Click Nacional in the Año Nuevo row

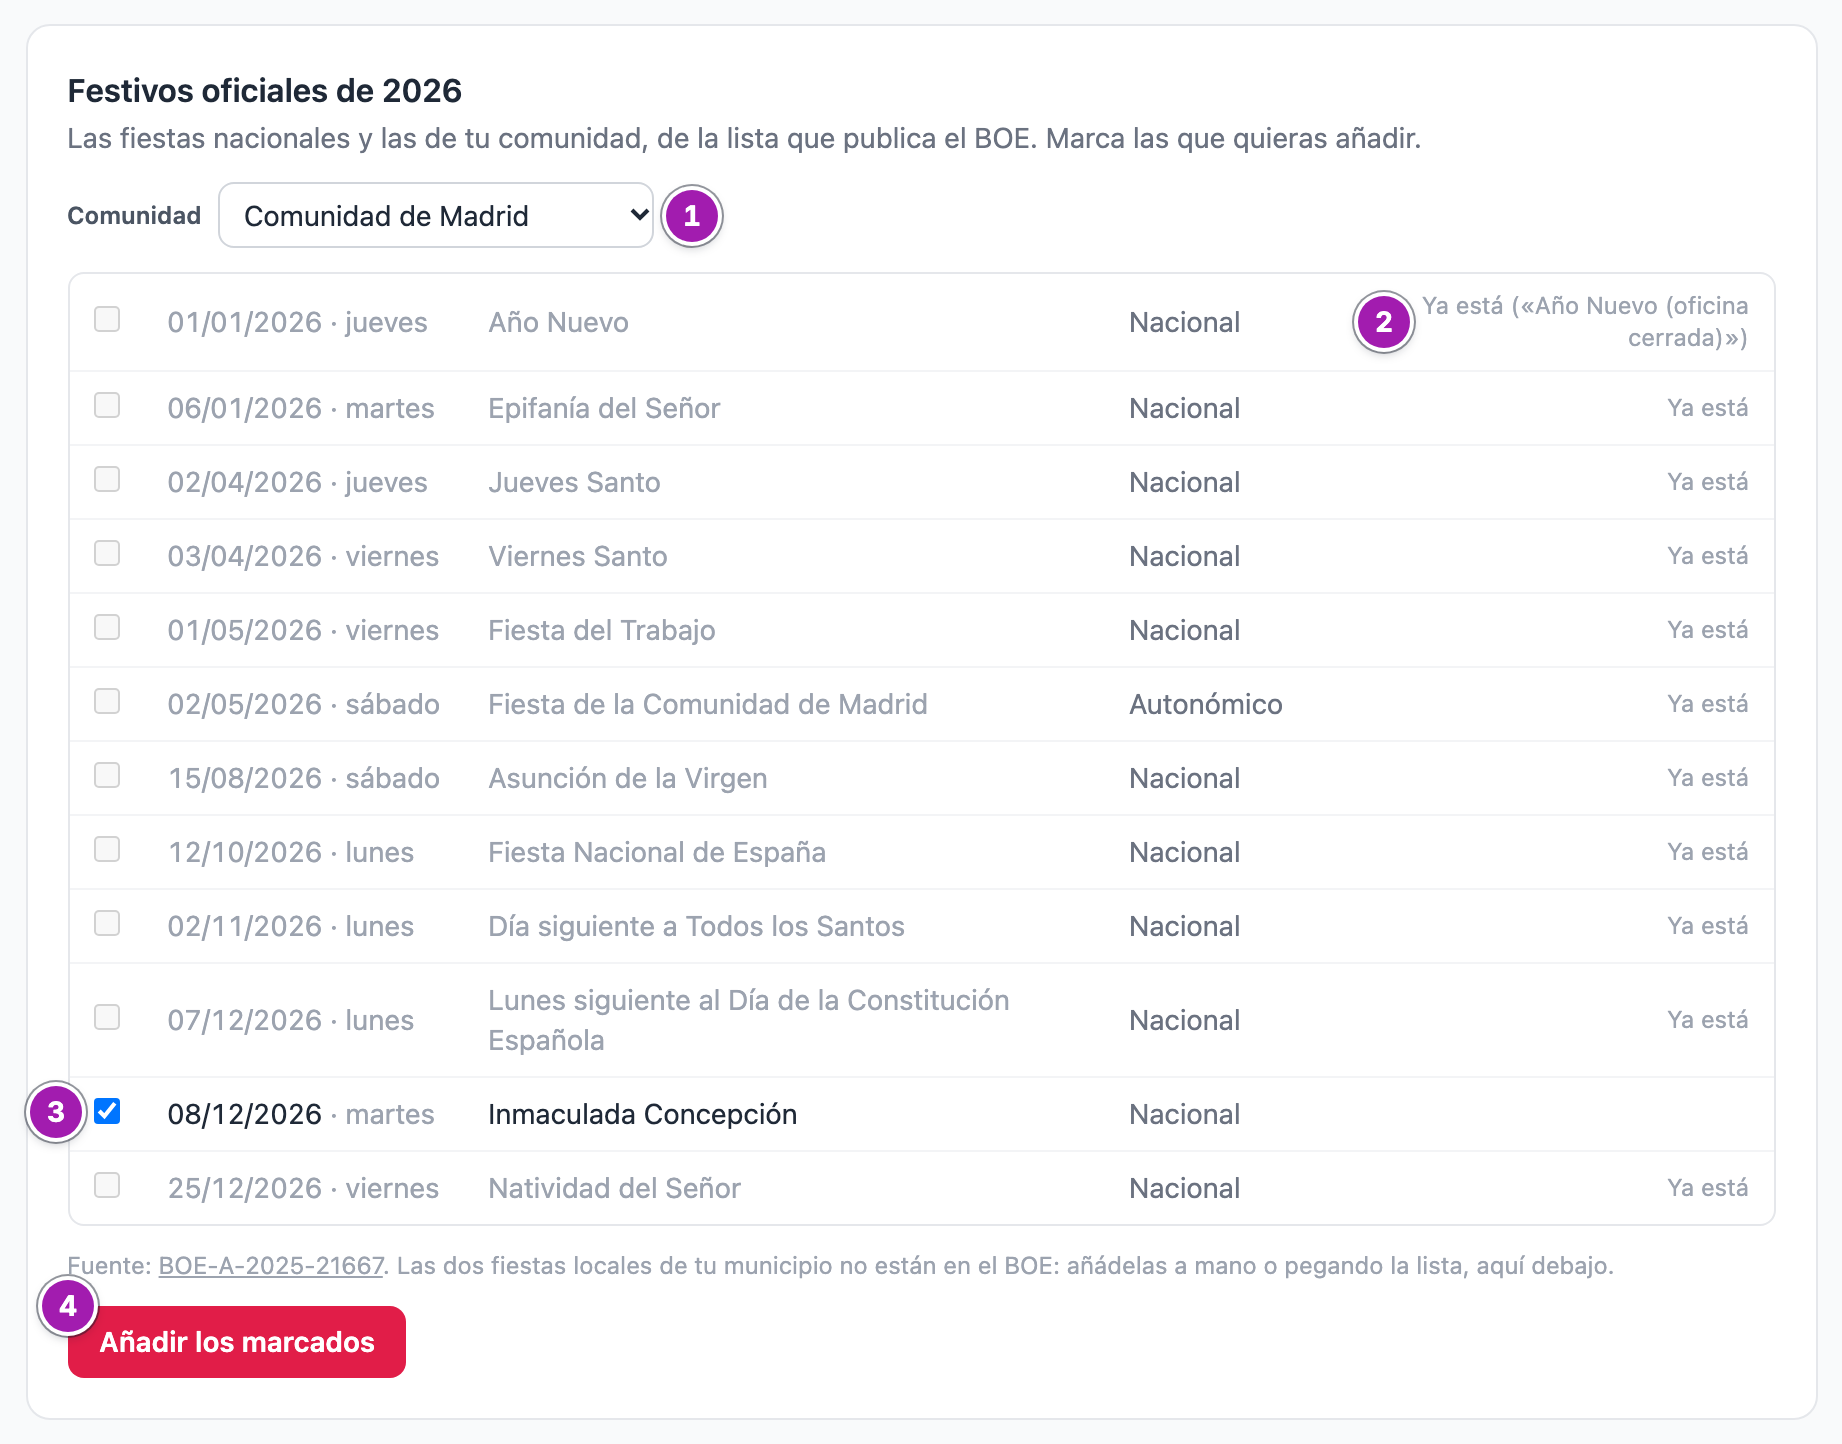click(x=1185, y=323)
